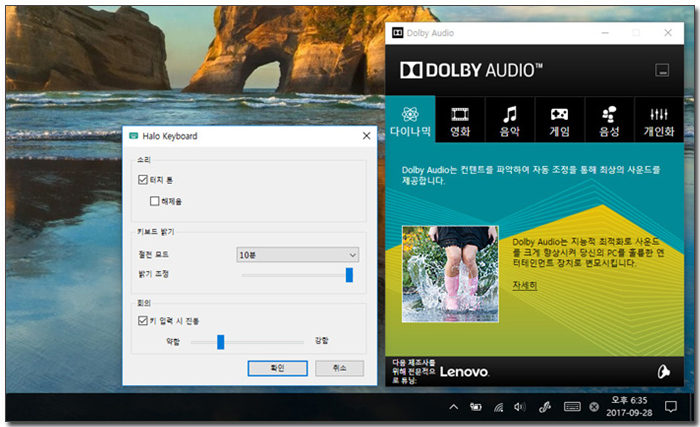
Task: Select the Dynamic (다이나믹) atom icon tab
Action: 410,119
